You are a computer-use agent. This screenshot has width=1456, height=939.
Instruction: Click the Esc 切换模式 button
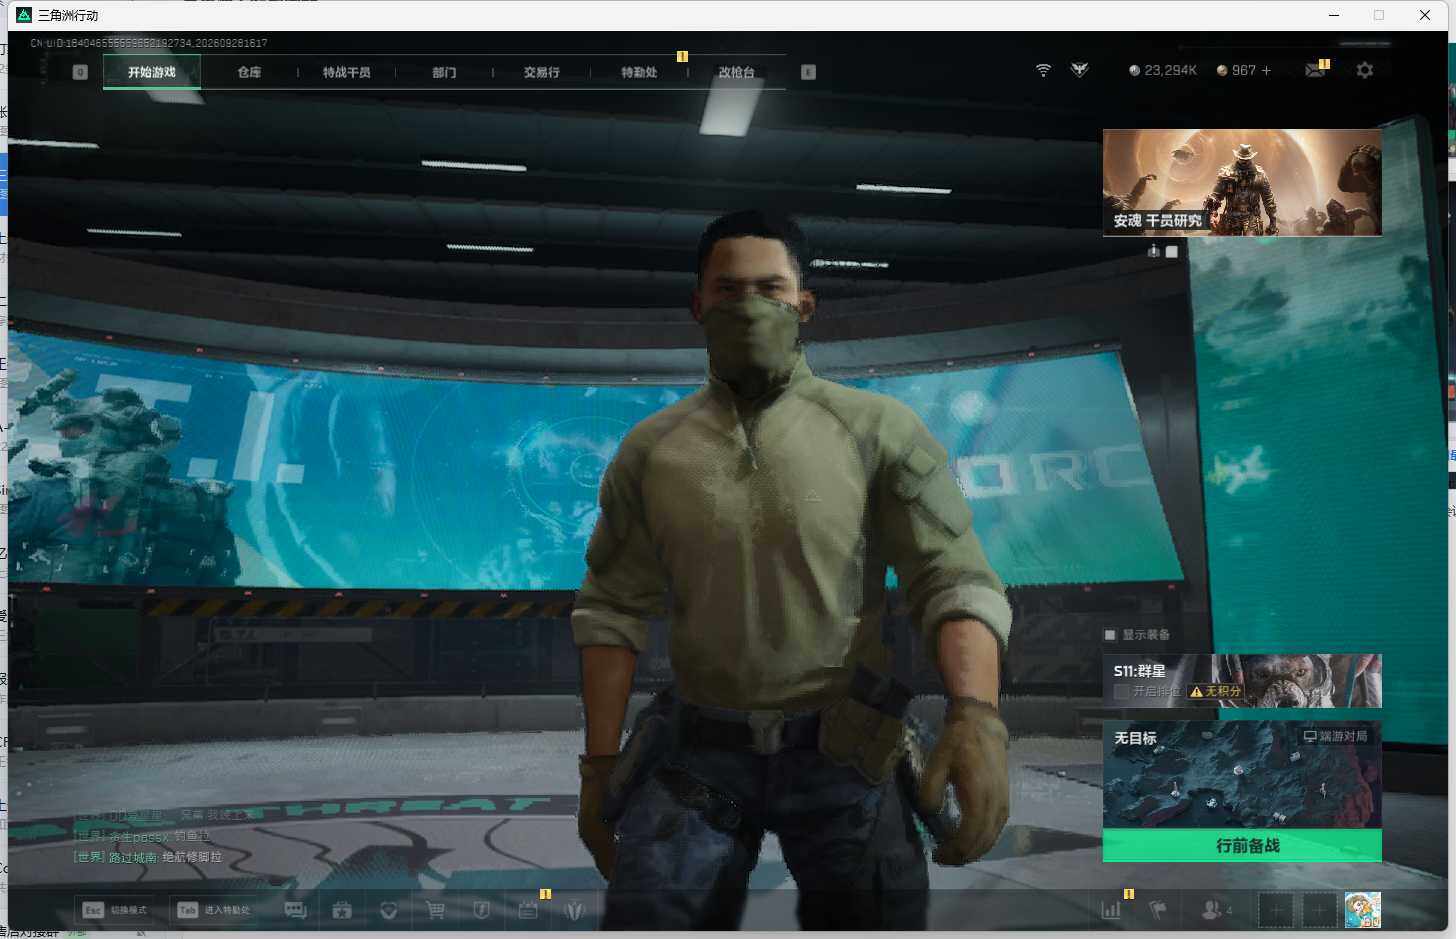tap(115, 910)
